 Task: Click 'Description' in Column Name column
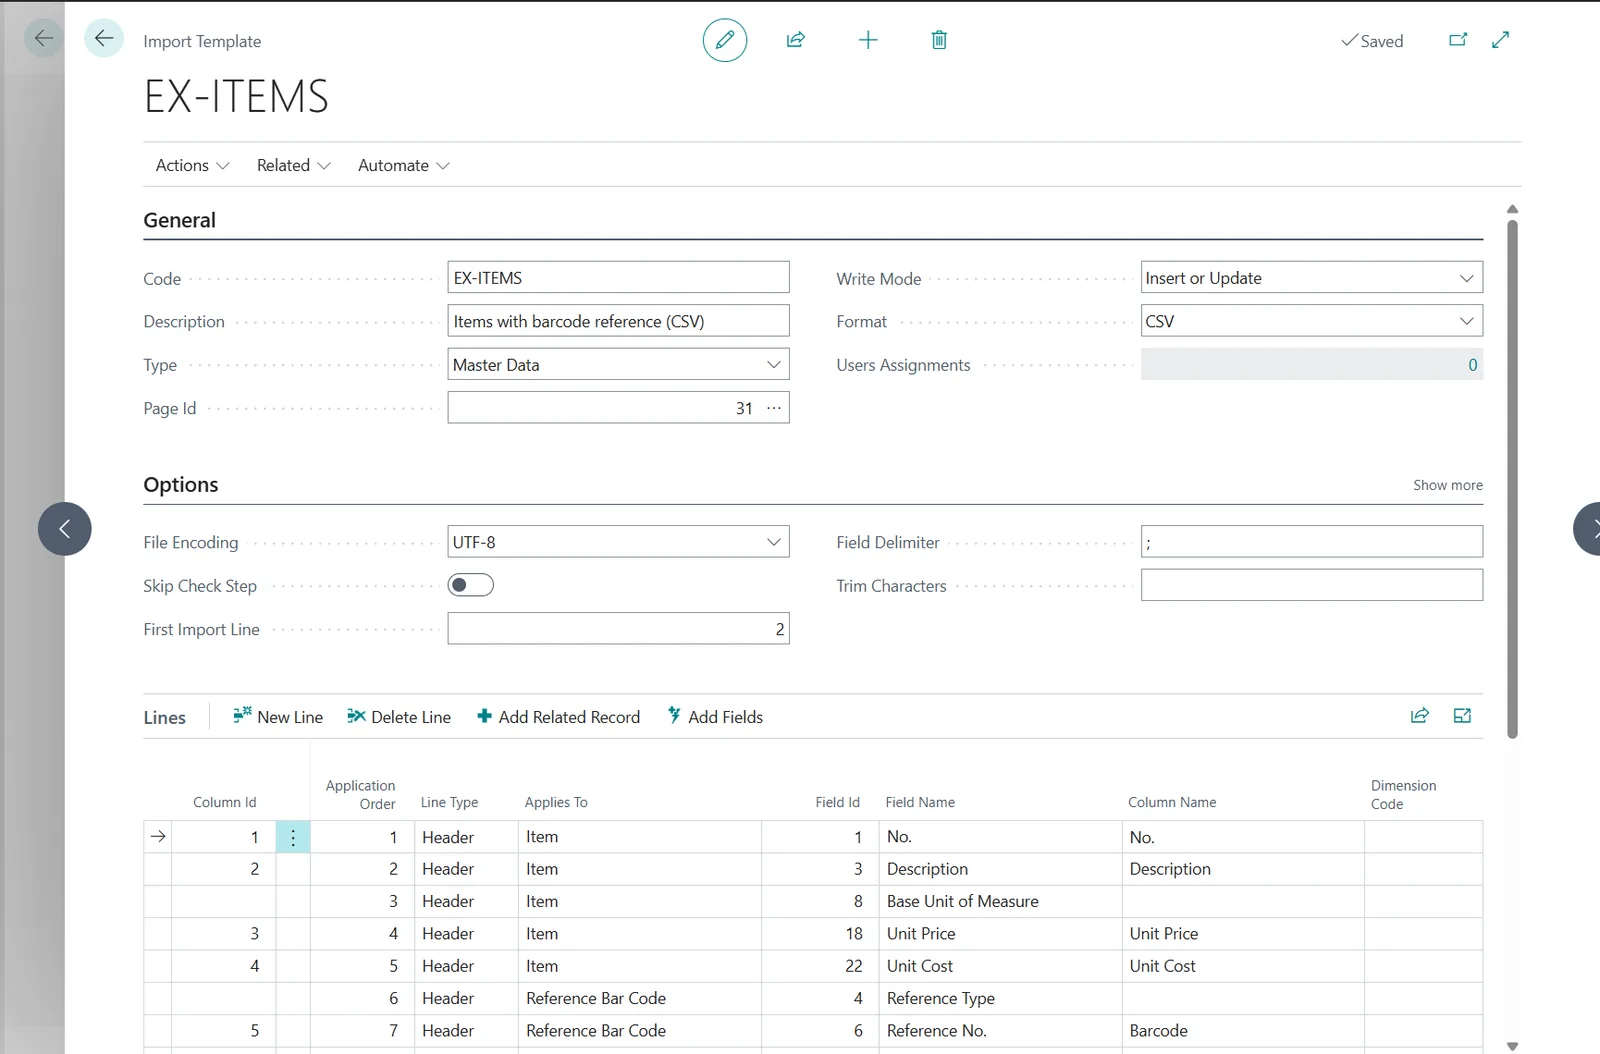click(x=1243, y=869)
